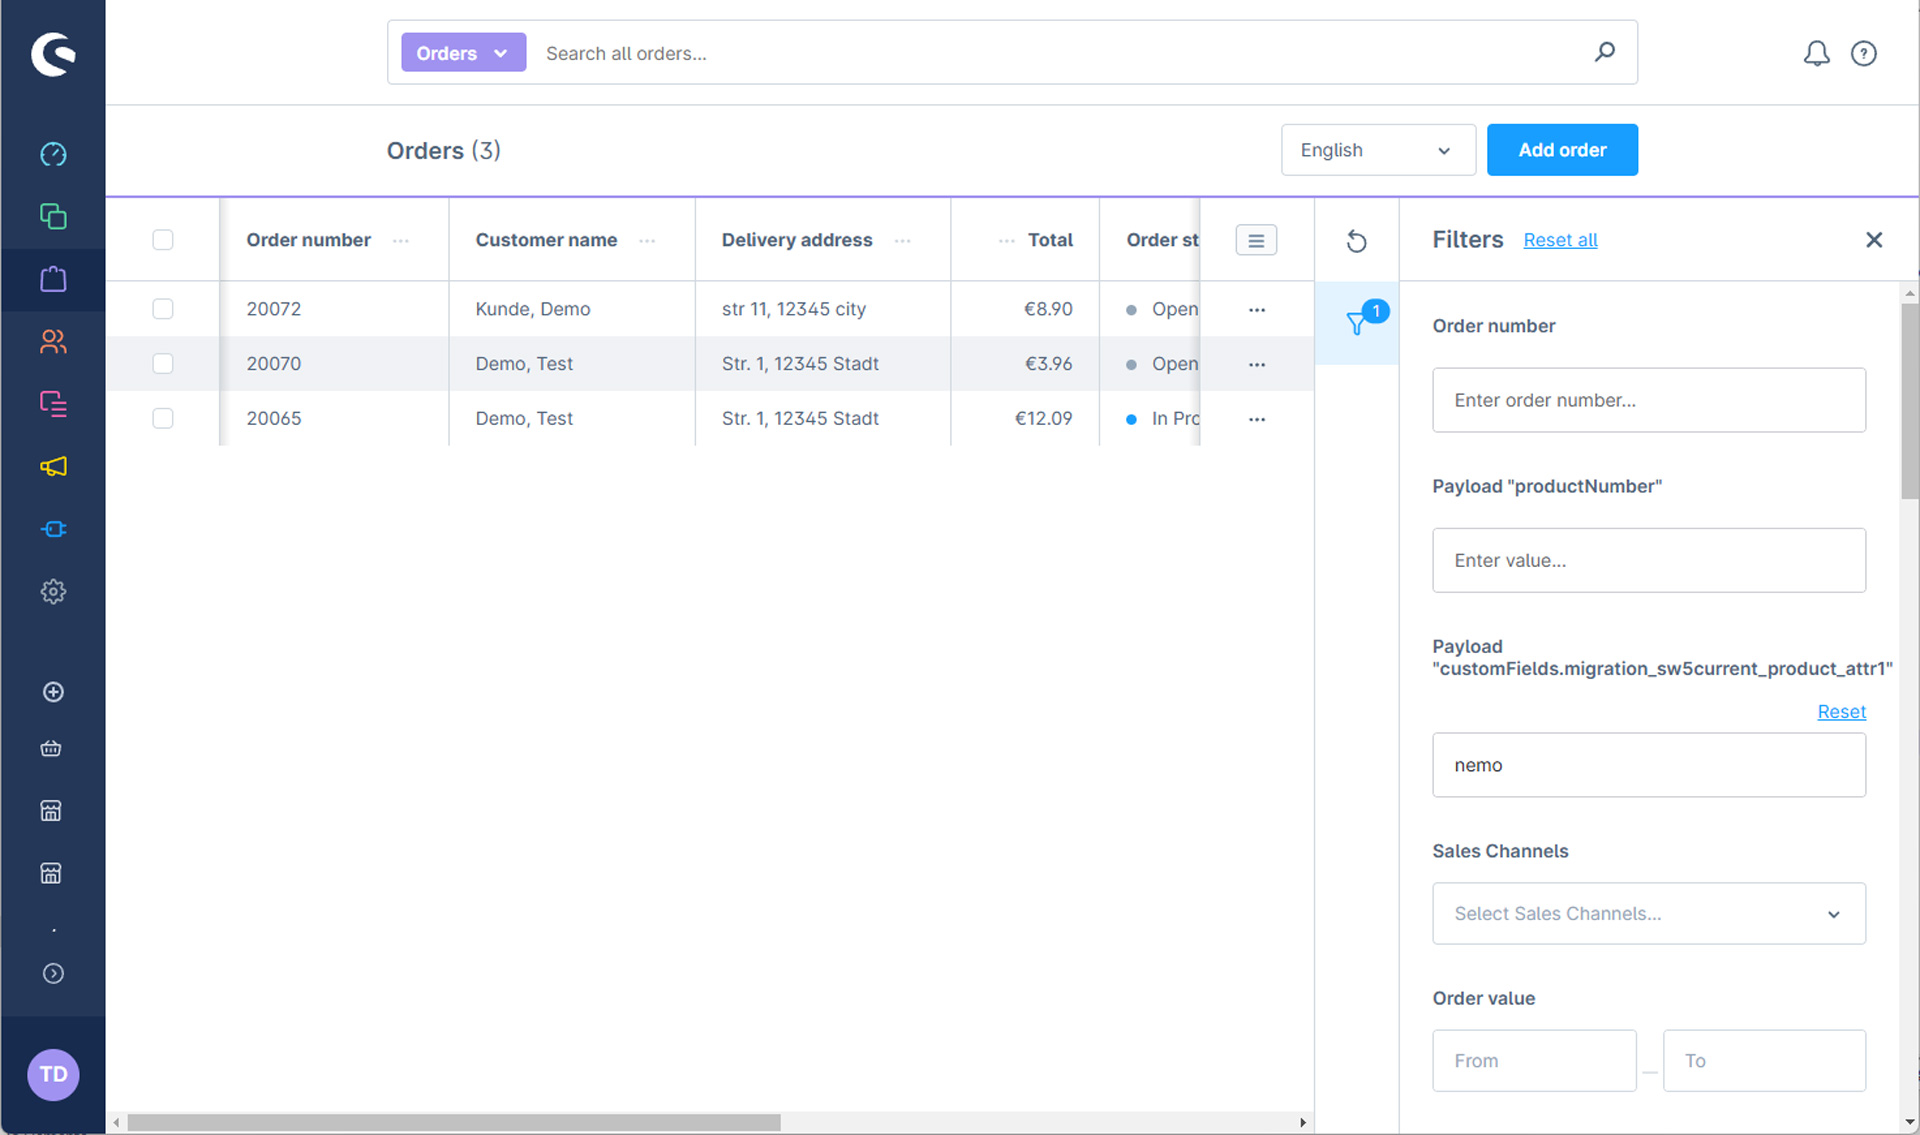This screenshot has height=1135, width=1920.
Task: Click the filter funnel icon
Action: [x=1357, y=322]
